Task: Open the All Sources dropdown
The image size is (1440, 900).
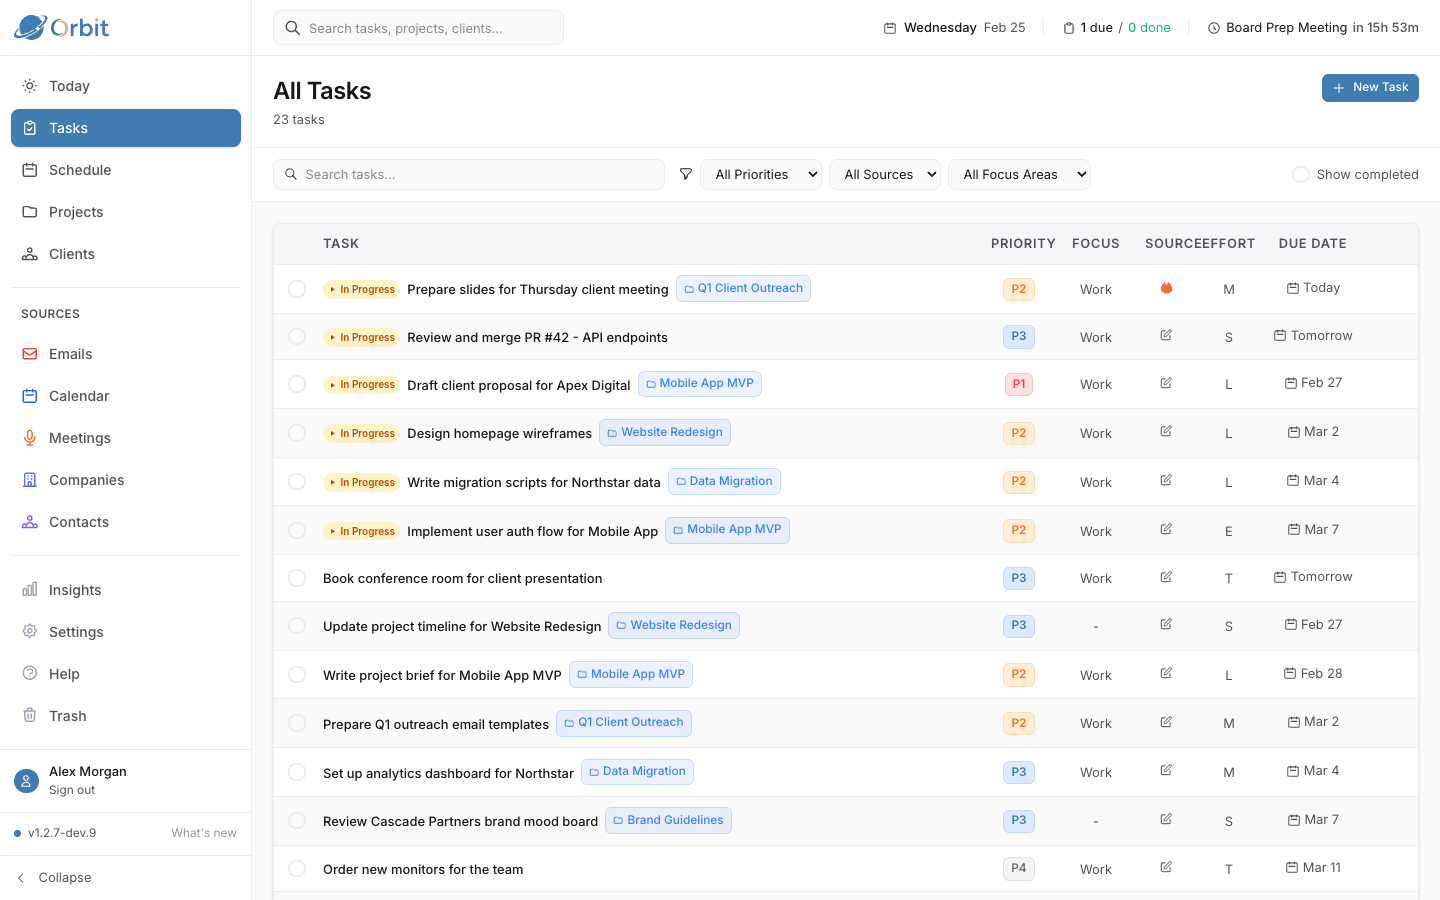Action: (885, 174)
